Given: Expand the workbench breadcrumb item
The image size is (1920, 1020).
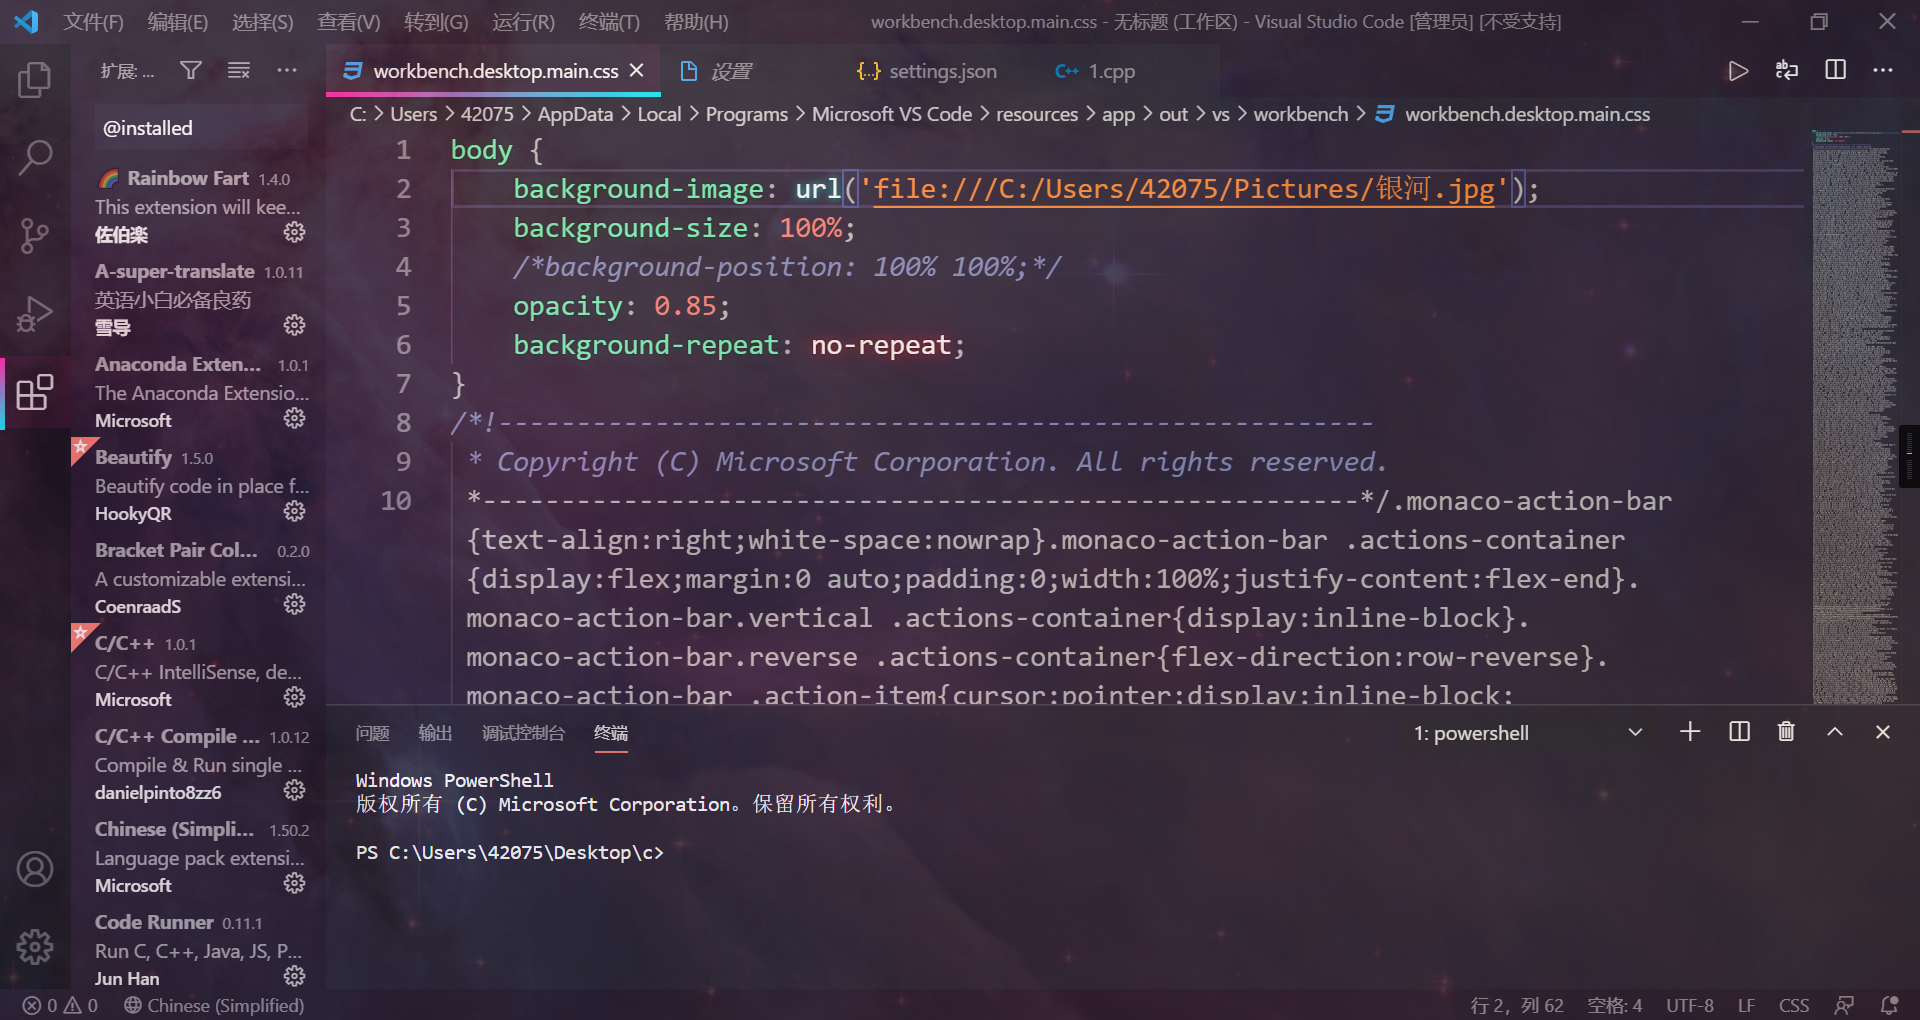Looking at the screenshot, I should click(x=1300, y=114).
